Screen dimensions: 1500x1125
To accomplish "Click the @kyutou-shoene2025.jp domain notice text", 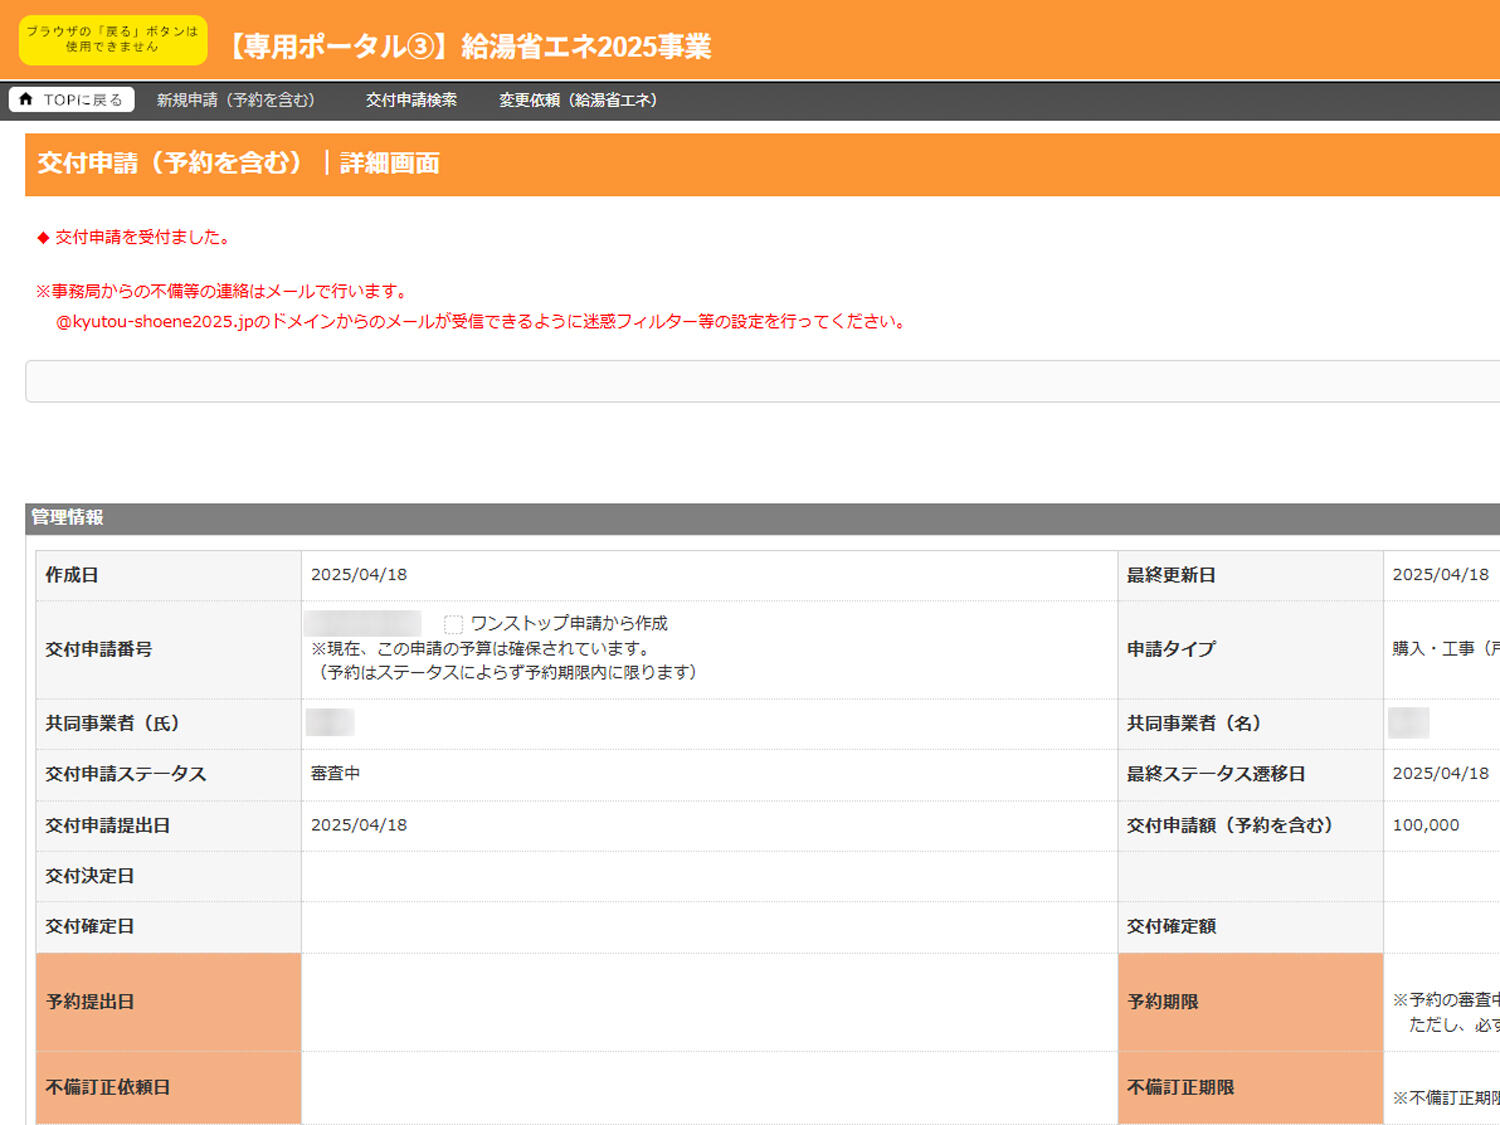I will (x=480, y=322).
